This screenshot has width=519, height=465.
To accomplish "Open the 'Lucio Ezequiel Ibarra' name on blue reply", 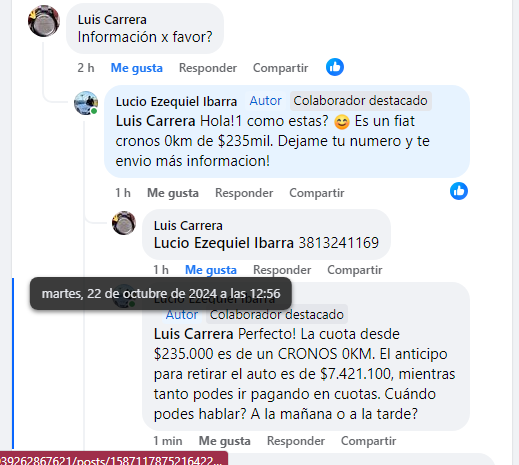I will (176, 101).
